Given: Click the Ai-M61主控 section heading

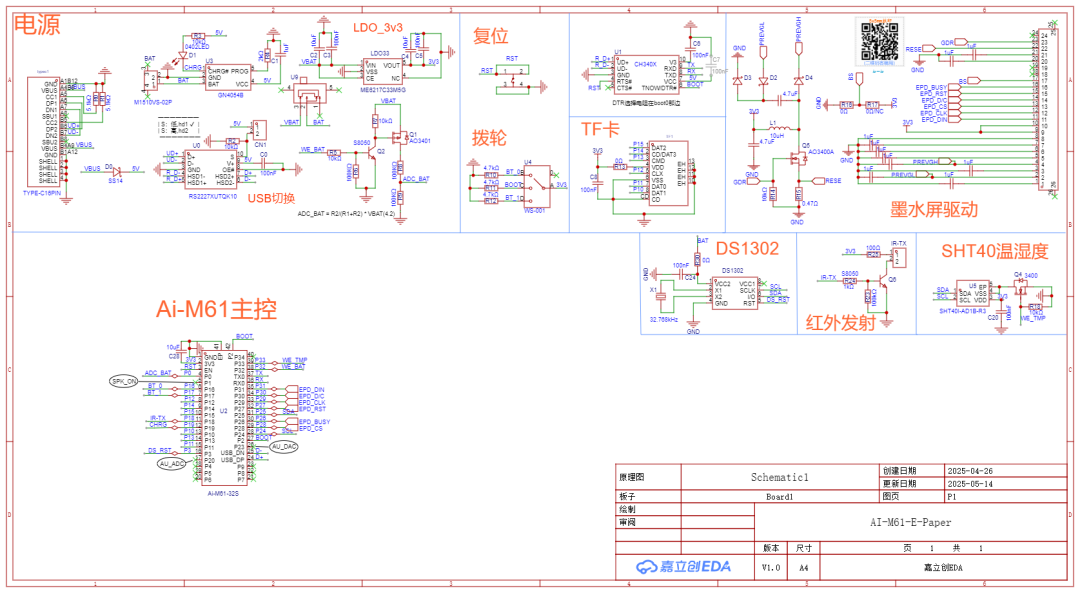Looking at the screenshot, I should 216,309.
